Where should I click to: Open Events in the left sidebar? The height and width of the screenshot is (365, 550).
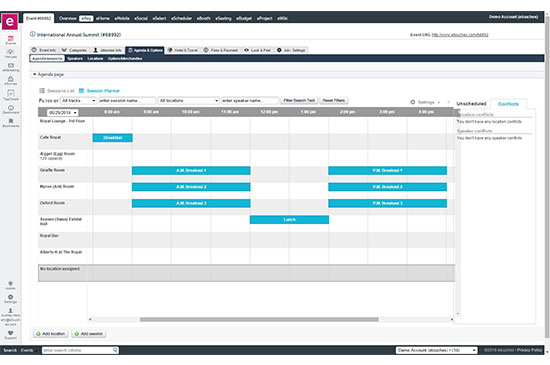tap(11, 40)
